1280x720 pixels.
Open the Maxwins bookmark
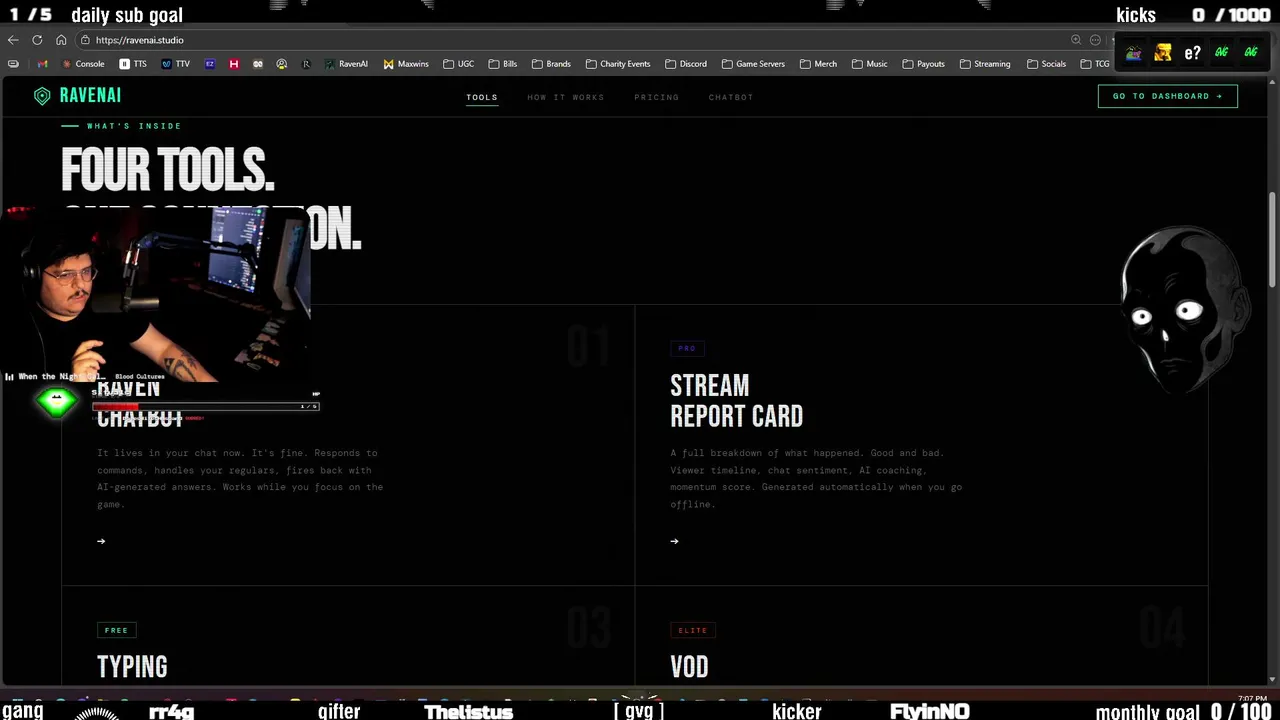[406, 64]
